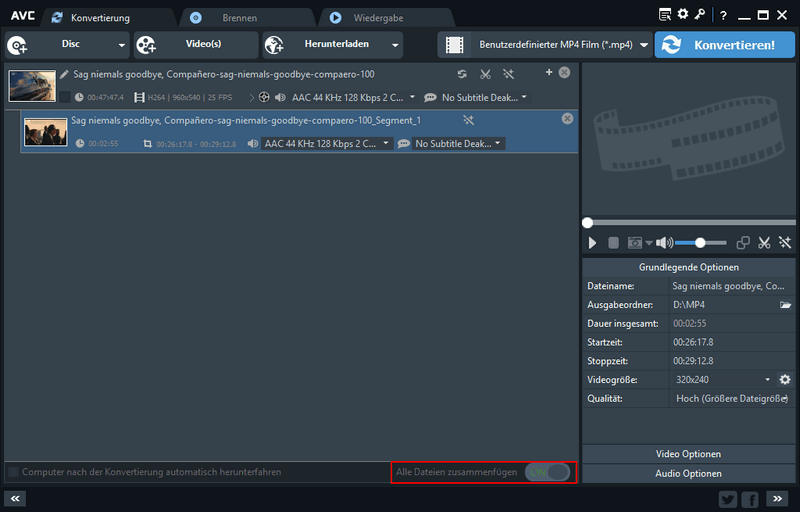Open help question mark icon
Viewport: 800px width, 512px height.
pyautogui.click(x=723, y=16)
